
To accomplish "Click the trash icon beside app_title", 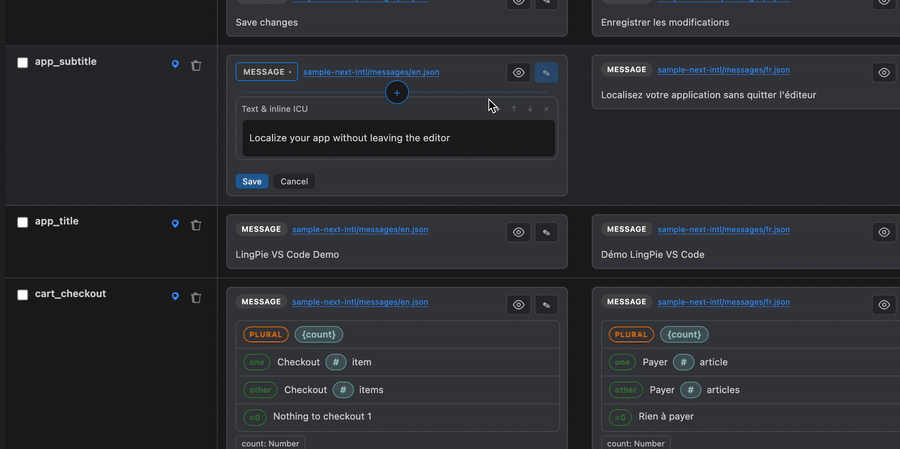I will 196,225.
